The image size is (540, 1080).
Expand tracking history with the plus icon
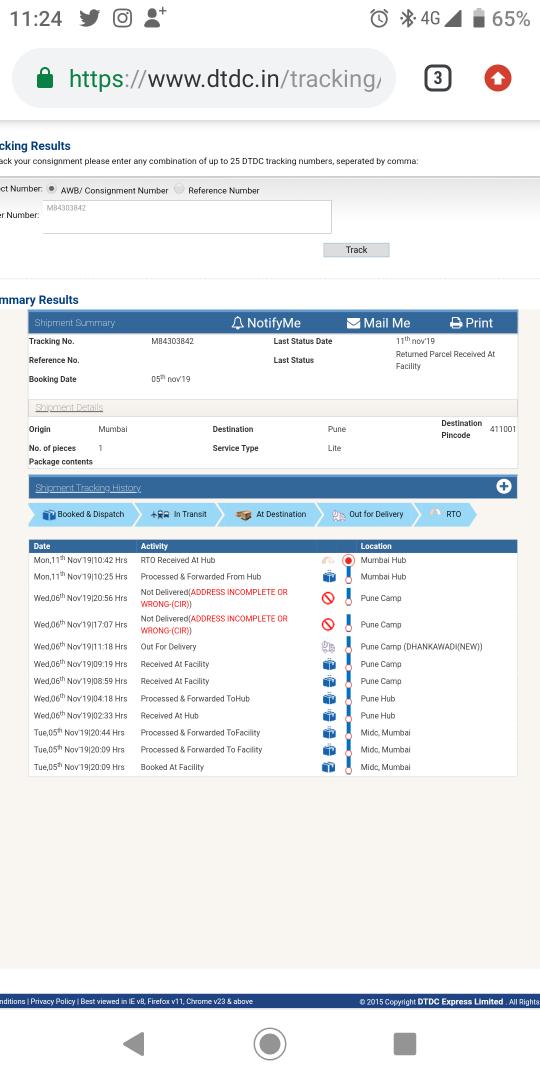coord(503,487)
